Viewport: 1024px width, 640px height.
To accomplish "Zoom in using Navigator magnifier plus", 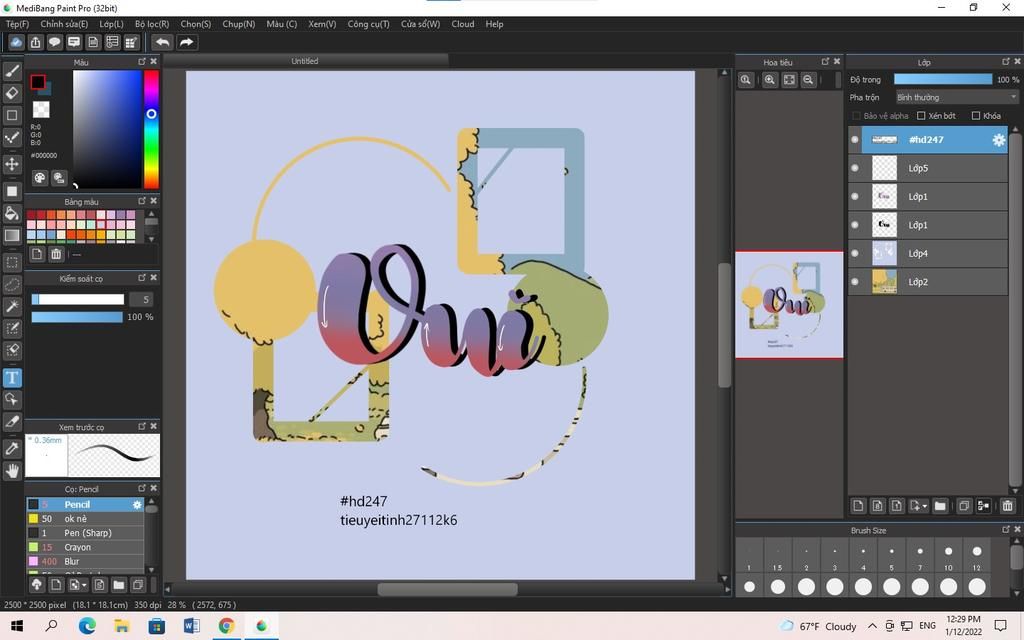I will [x=770, y=80].
